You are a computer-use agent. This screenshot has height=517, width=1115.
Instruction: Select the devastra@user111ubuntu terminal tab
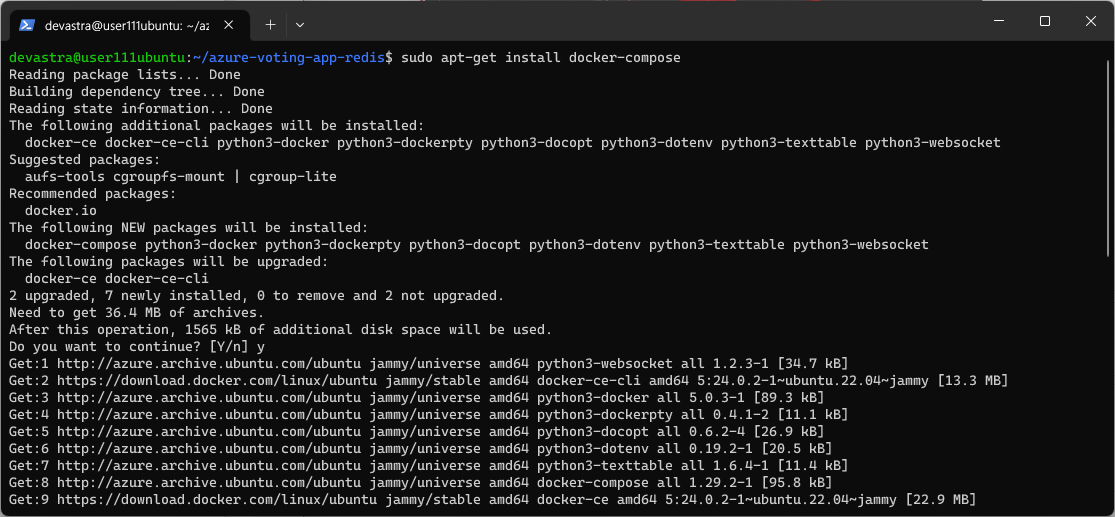[127, 25]
